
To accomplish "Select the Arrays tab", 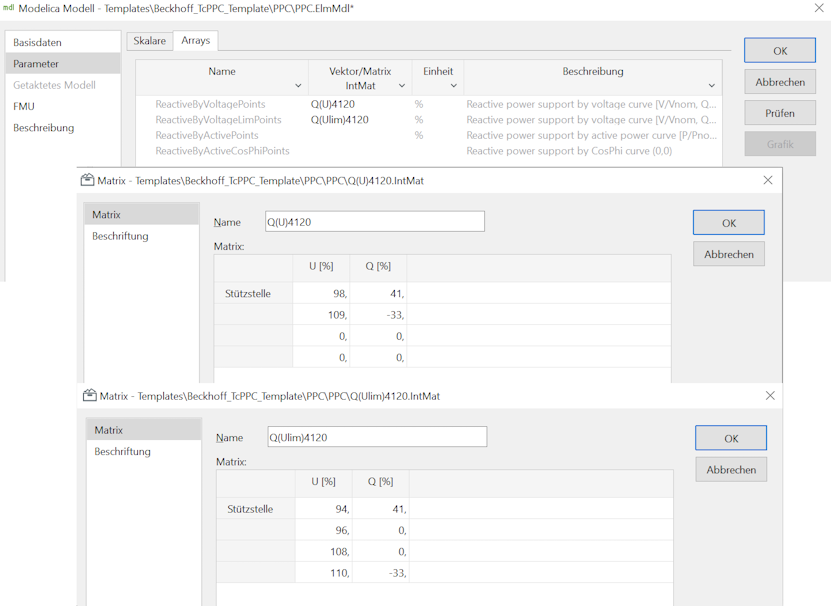I will point(196,40).
